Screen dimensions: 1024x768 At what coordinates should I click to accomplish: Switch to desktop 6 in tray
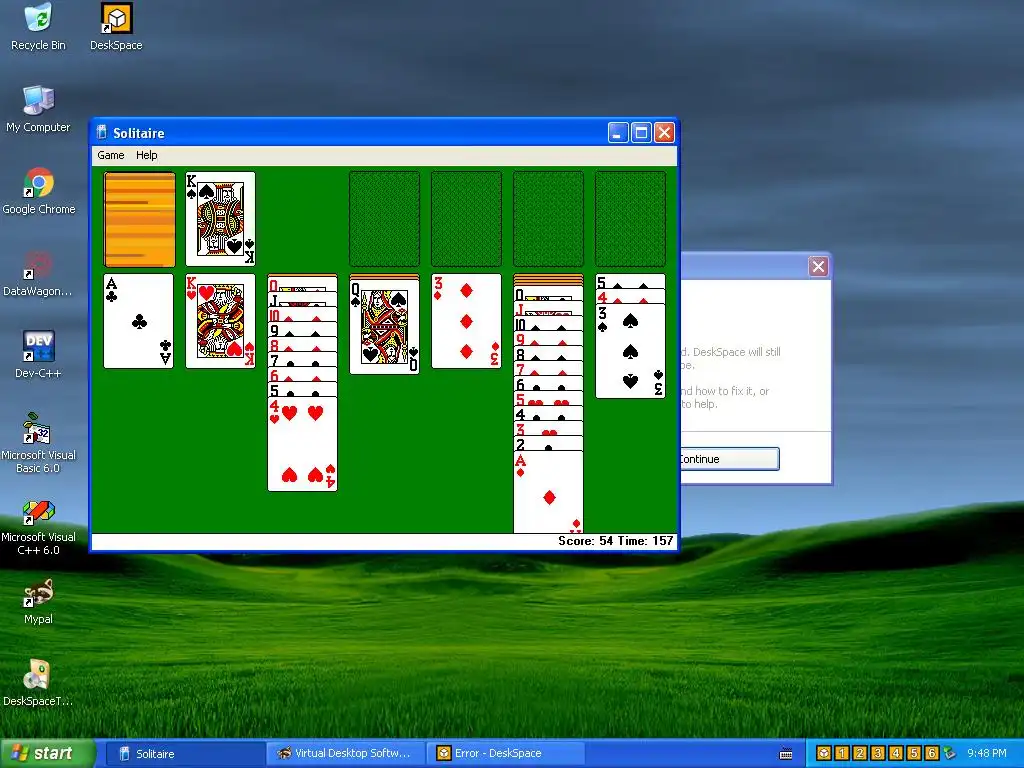click(932, 754)
